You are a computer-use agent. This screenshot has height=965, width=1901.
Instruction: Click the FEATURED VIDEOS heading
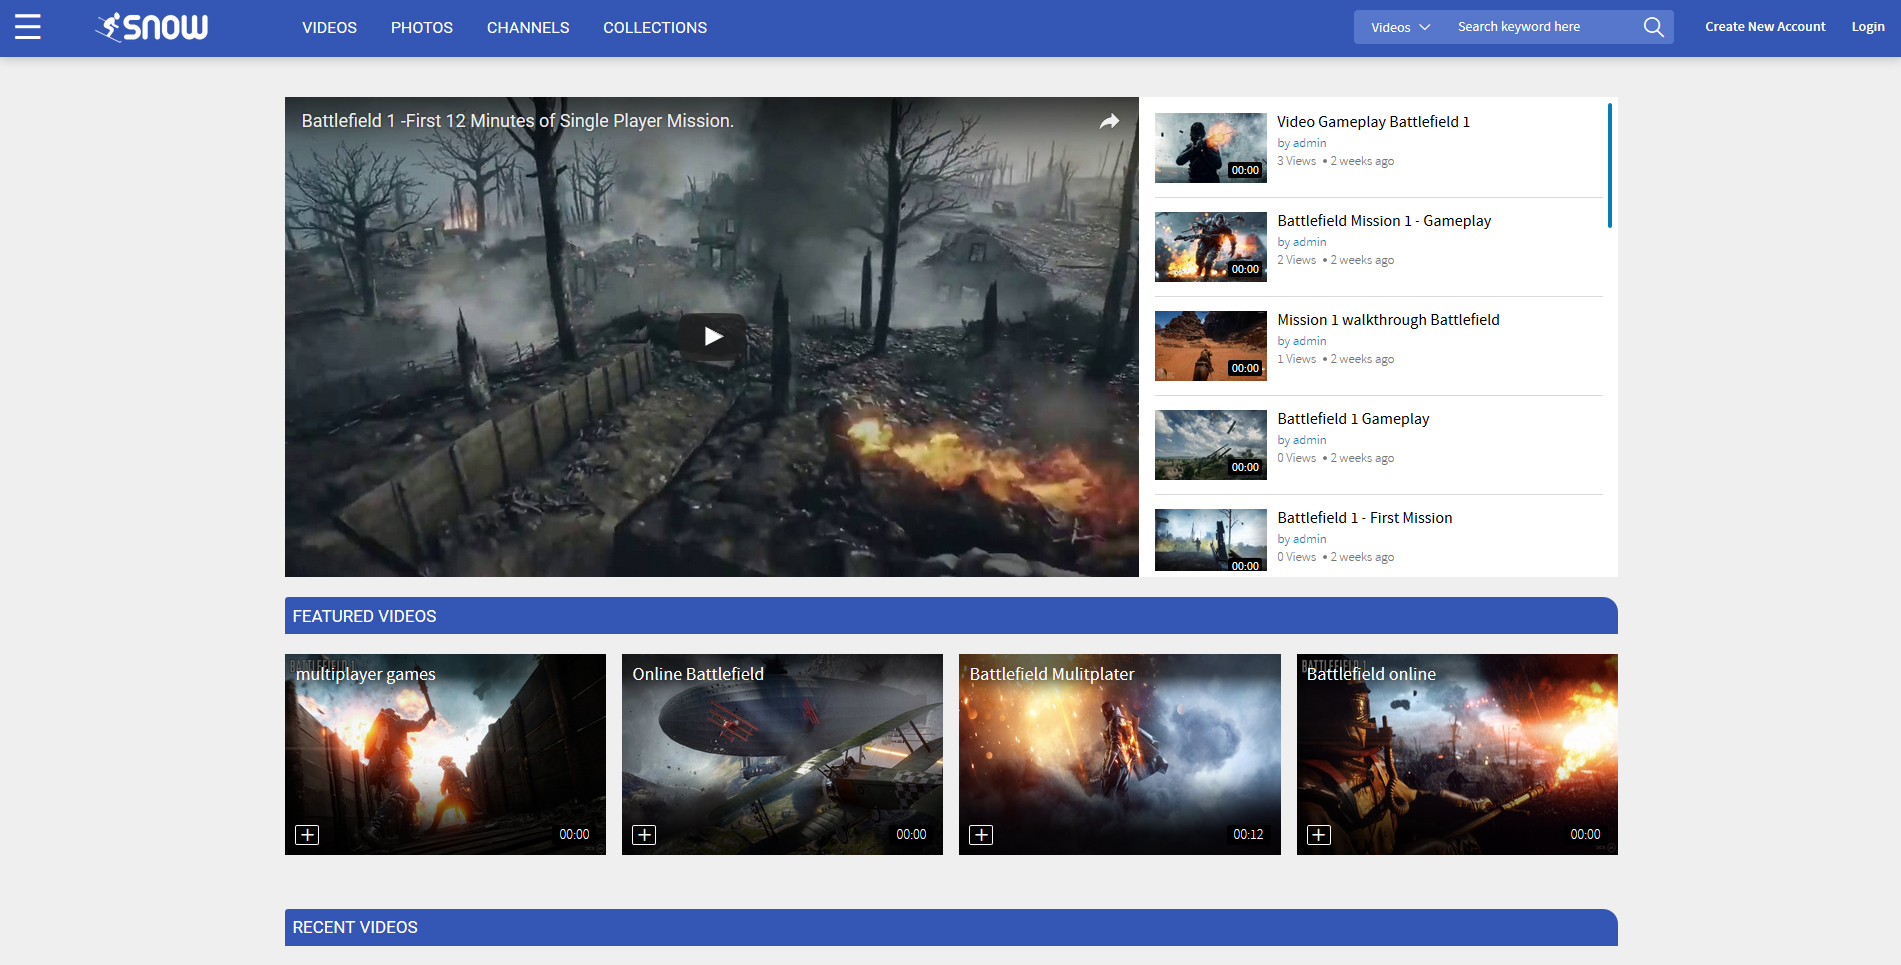coord(364,616)
